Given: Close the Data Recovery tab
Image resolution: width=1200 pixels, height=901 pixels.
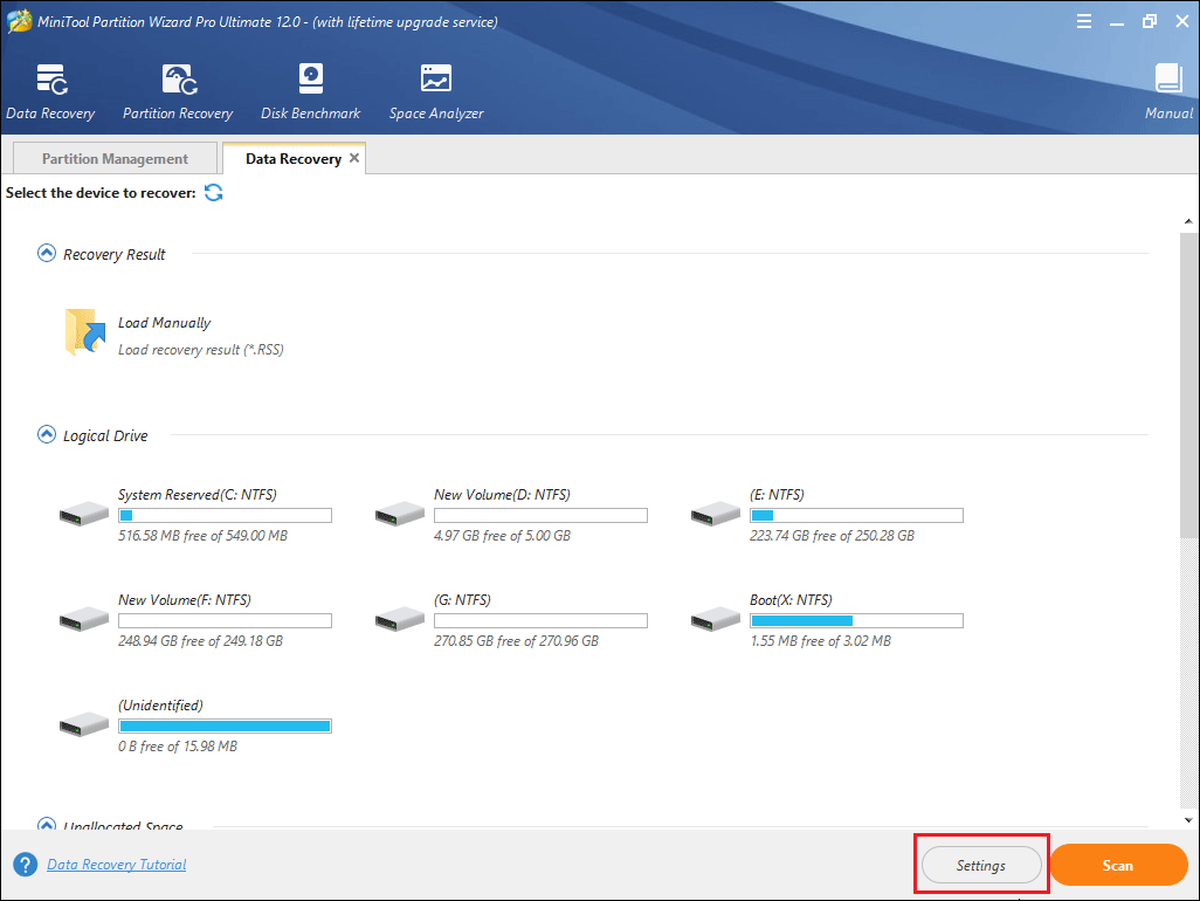Looking at the screenshot, I should coord(354,158).
